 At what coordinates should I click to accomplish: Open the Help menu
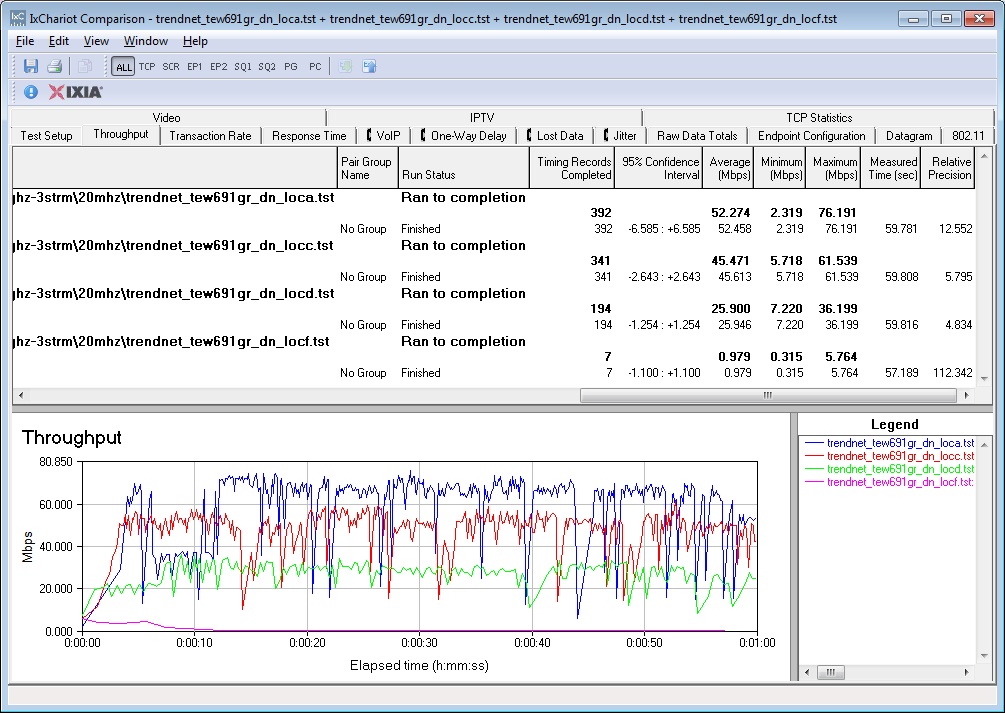(x=195, y=41)
